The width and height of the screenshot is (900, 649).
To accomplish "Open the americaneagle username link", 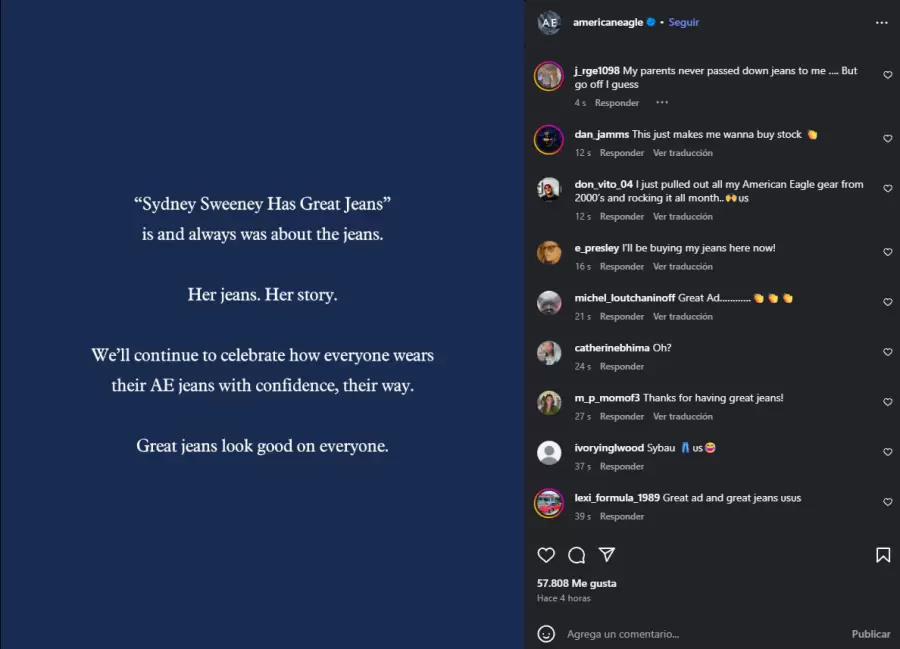I will [x=607, y=22].
